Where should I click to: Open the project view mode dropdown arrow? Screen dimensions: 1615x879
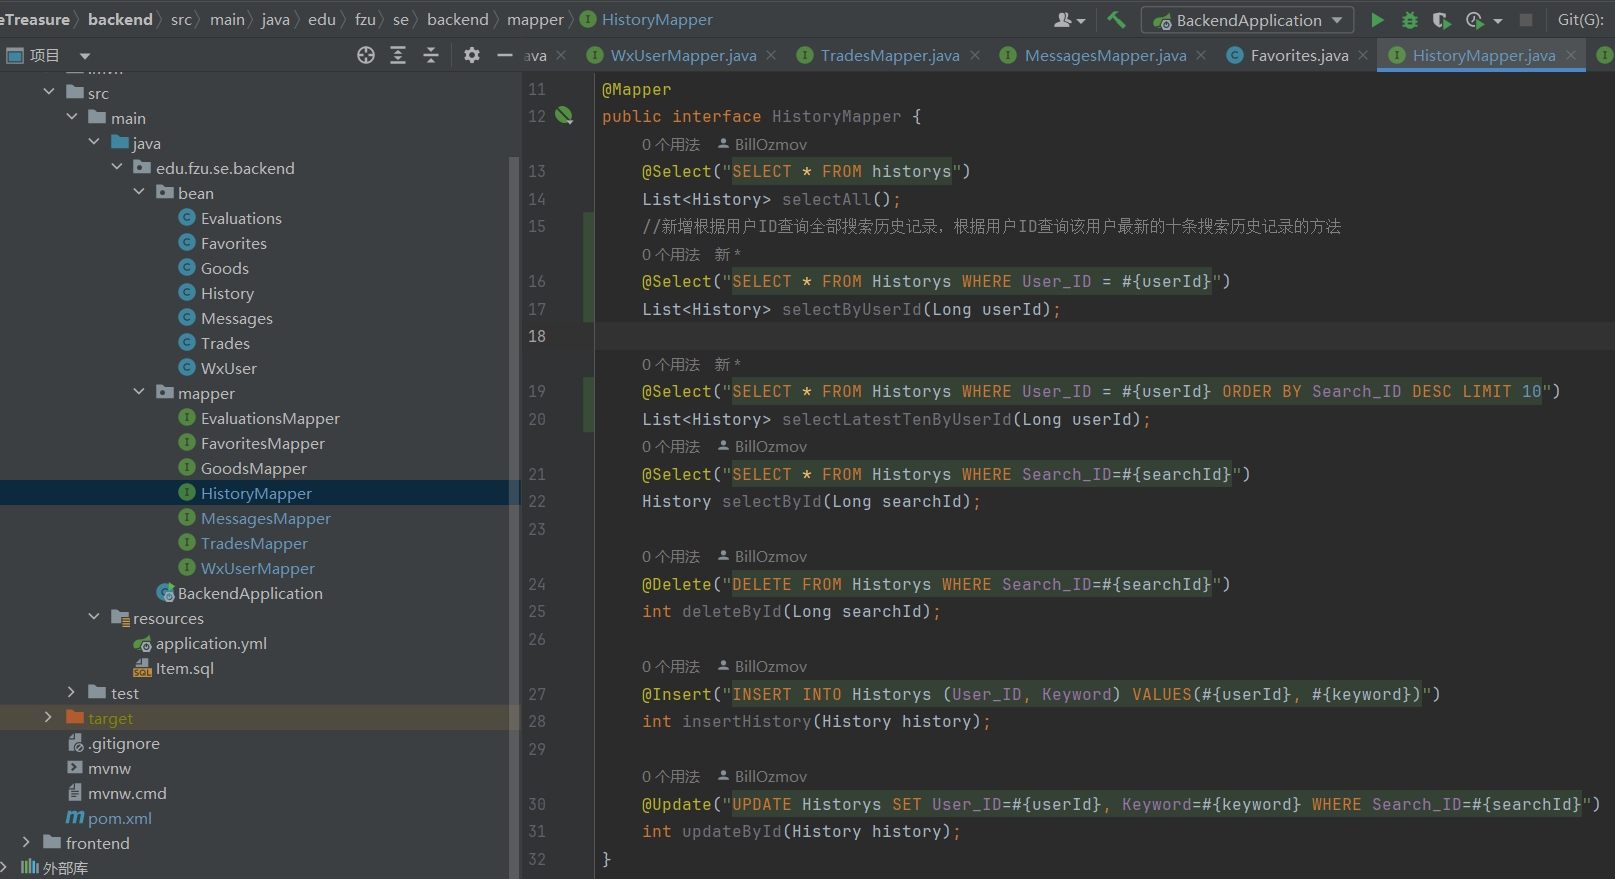pyautogui.click(x=85, y=56)
